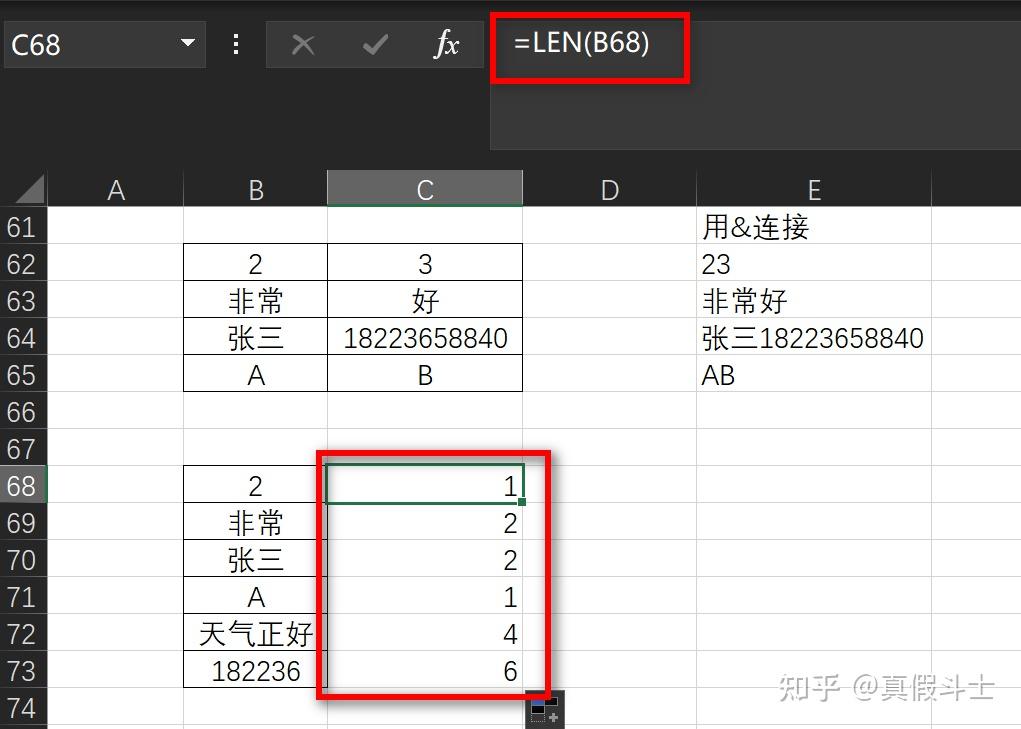Confirm the entry with the checkmark icon
This screenshot has height=729, width=1021.
pos(375,45)
